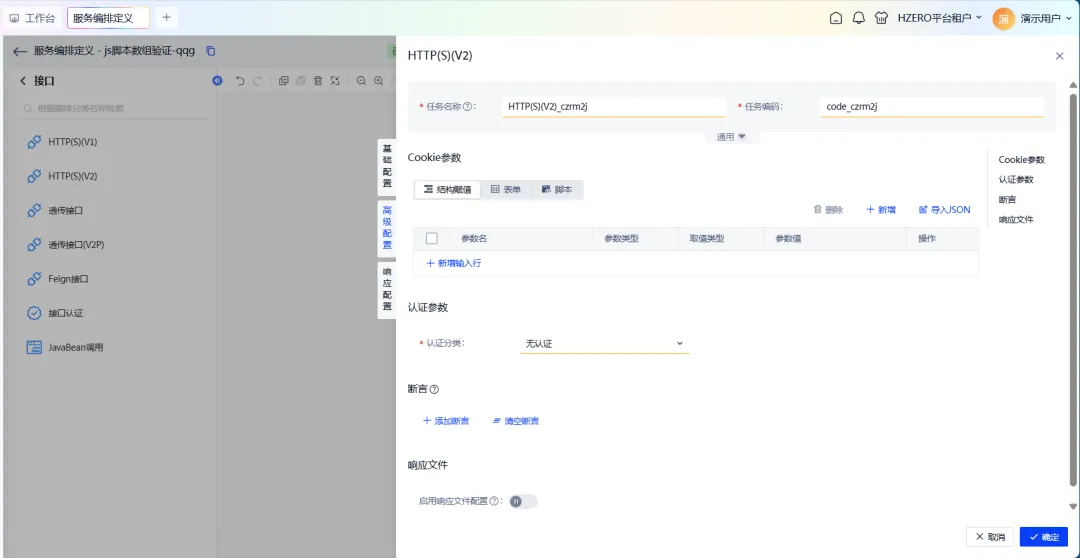Select the 透传接口(V2P) component
This screenshot has width=1080, height=558.
pyautogui.click(x=65, y=245)
